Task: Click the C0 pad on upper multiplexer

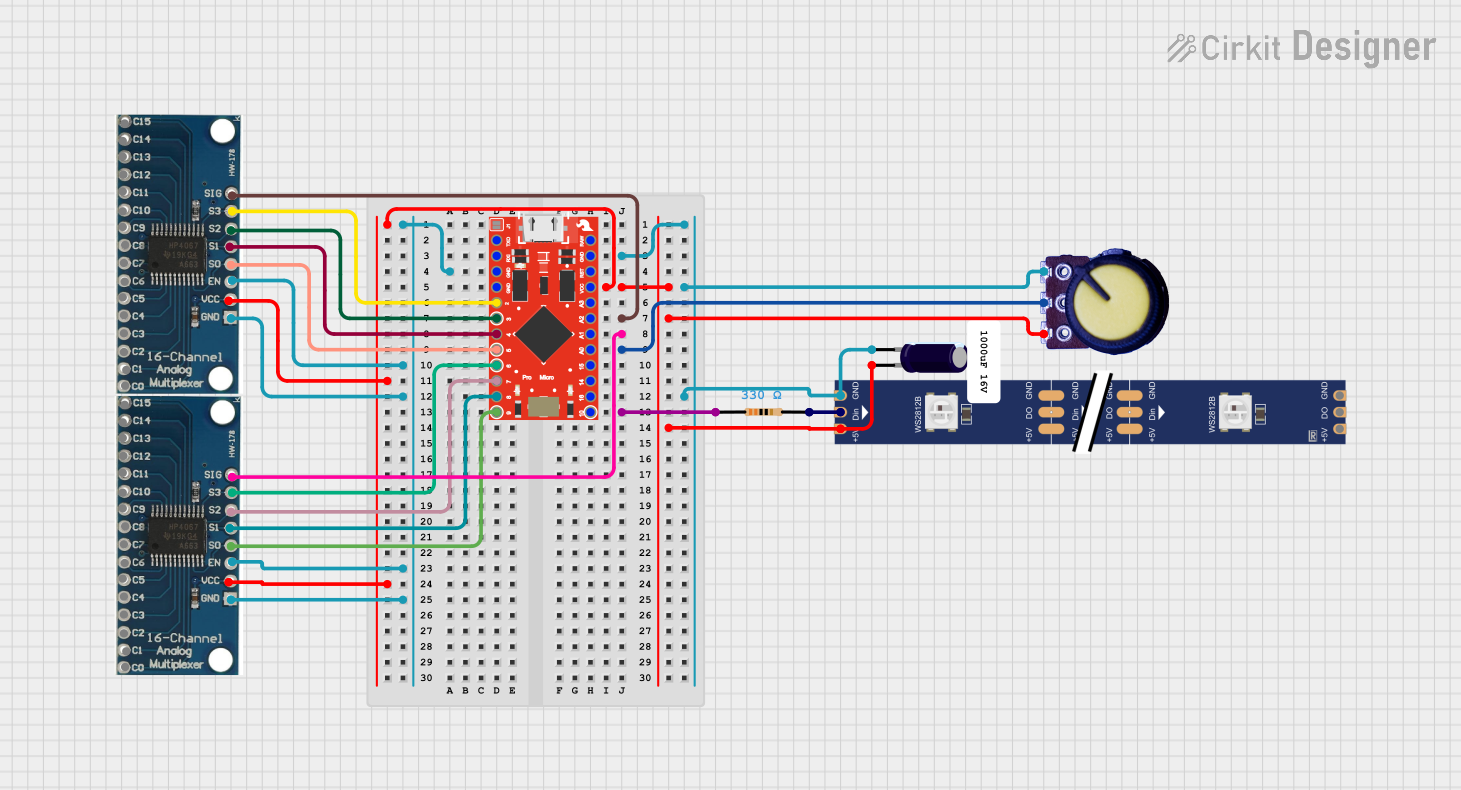Action: (124, 387)
